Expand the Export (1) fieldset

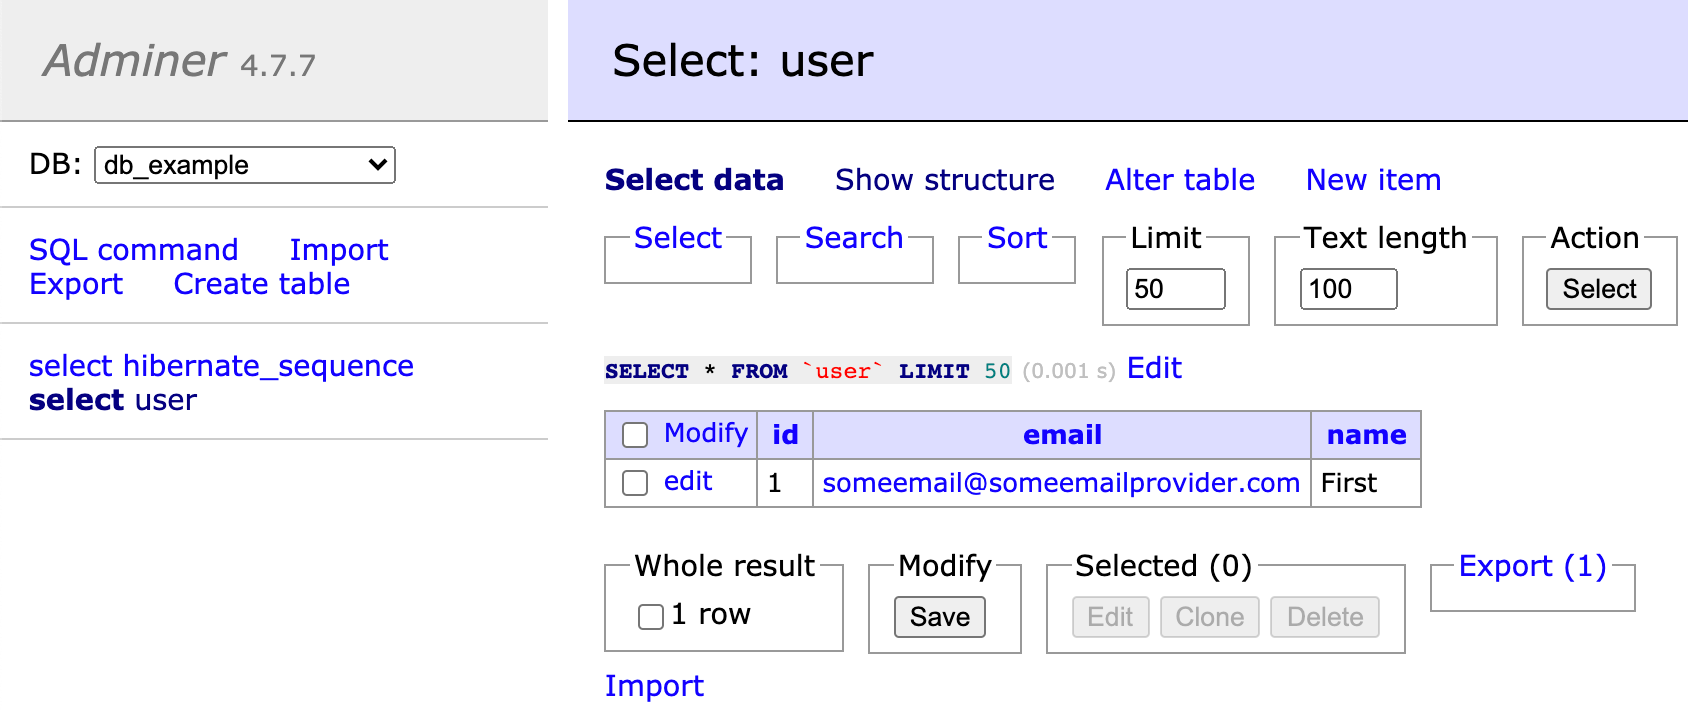[1533, 566]
